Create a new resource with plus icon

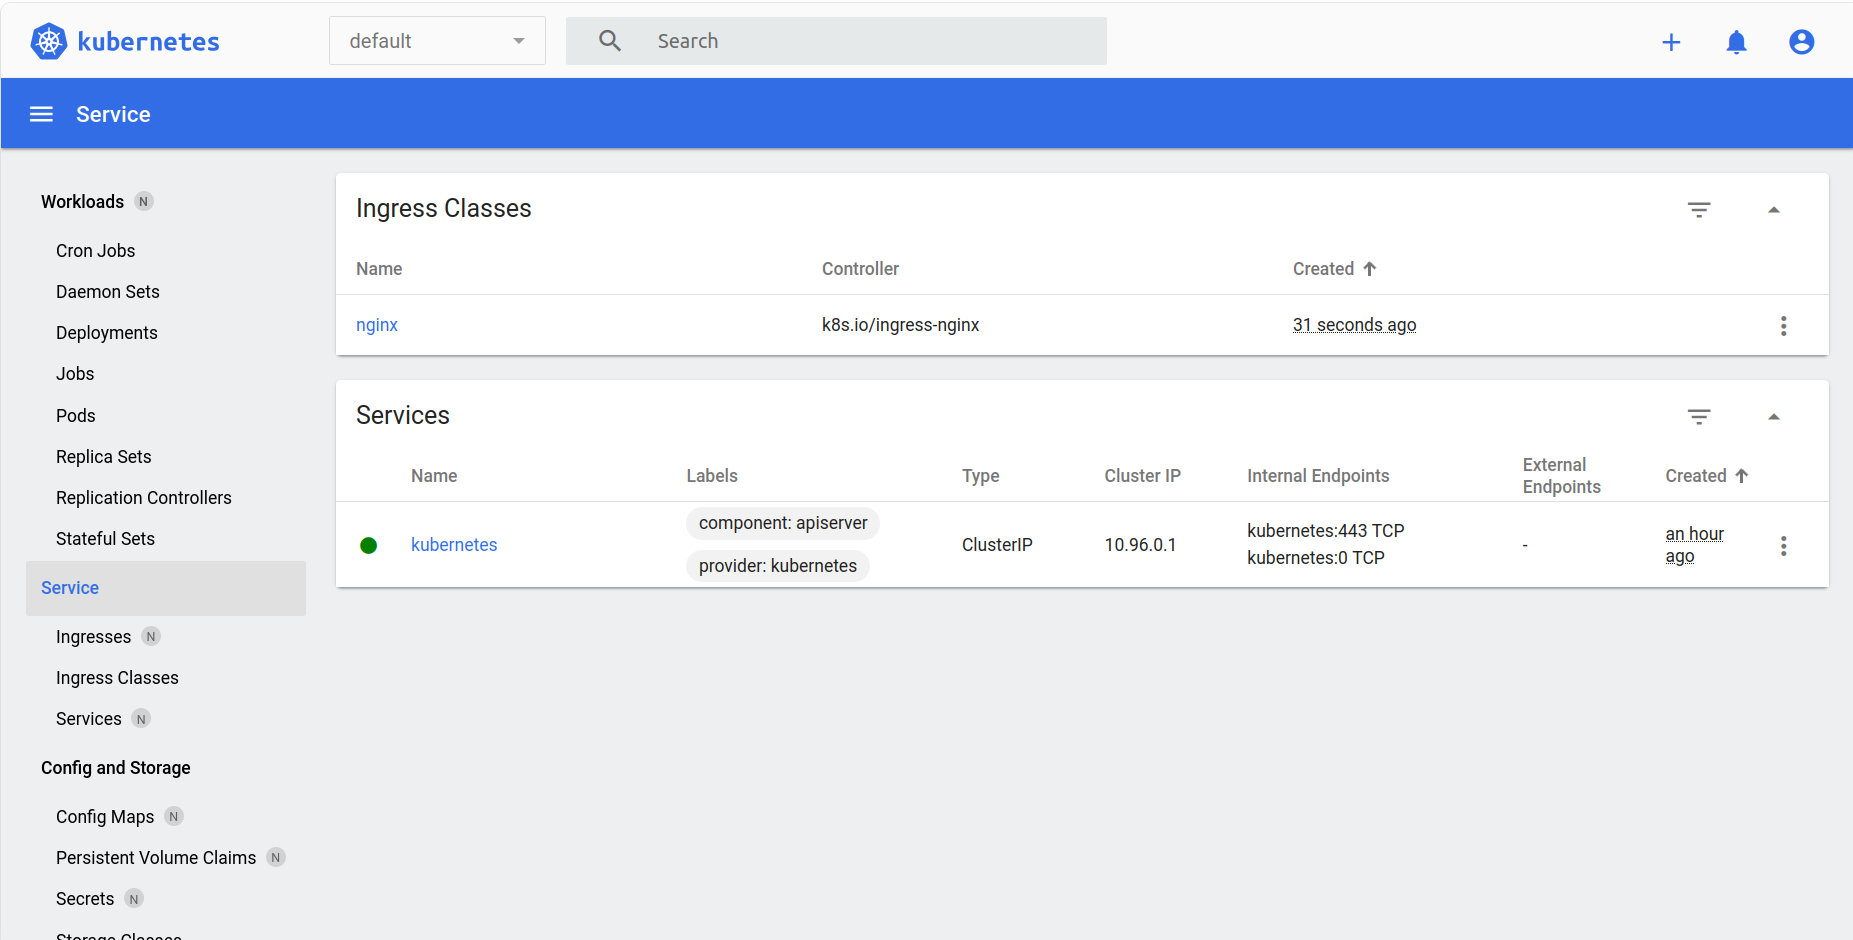tap(1671, 42)
